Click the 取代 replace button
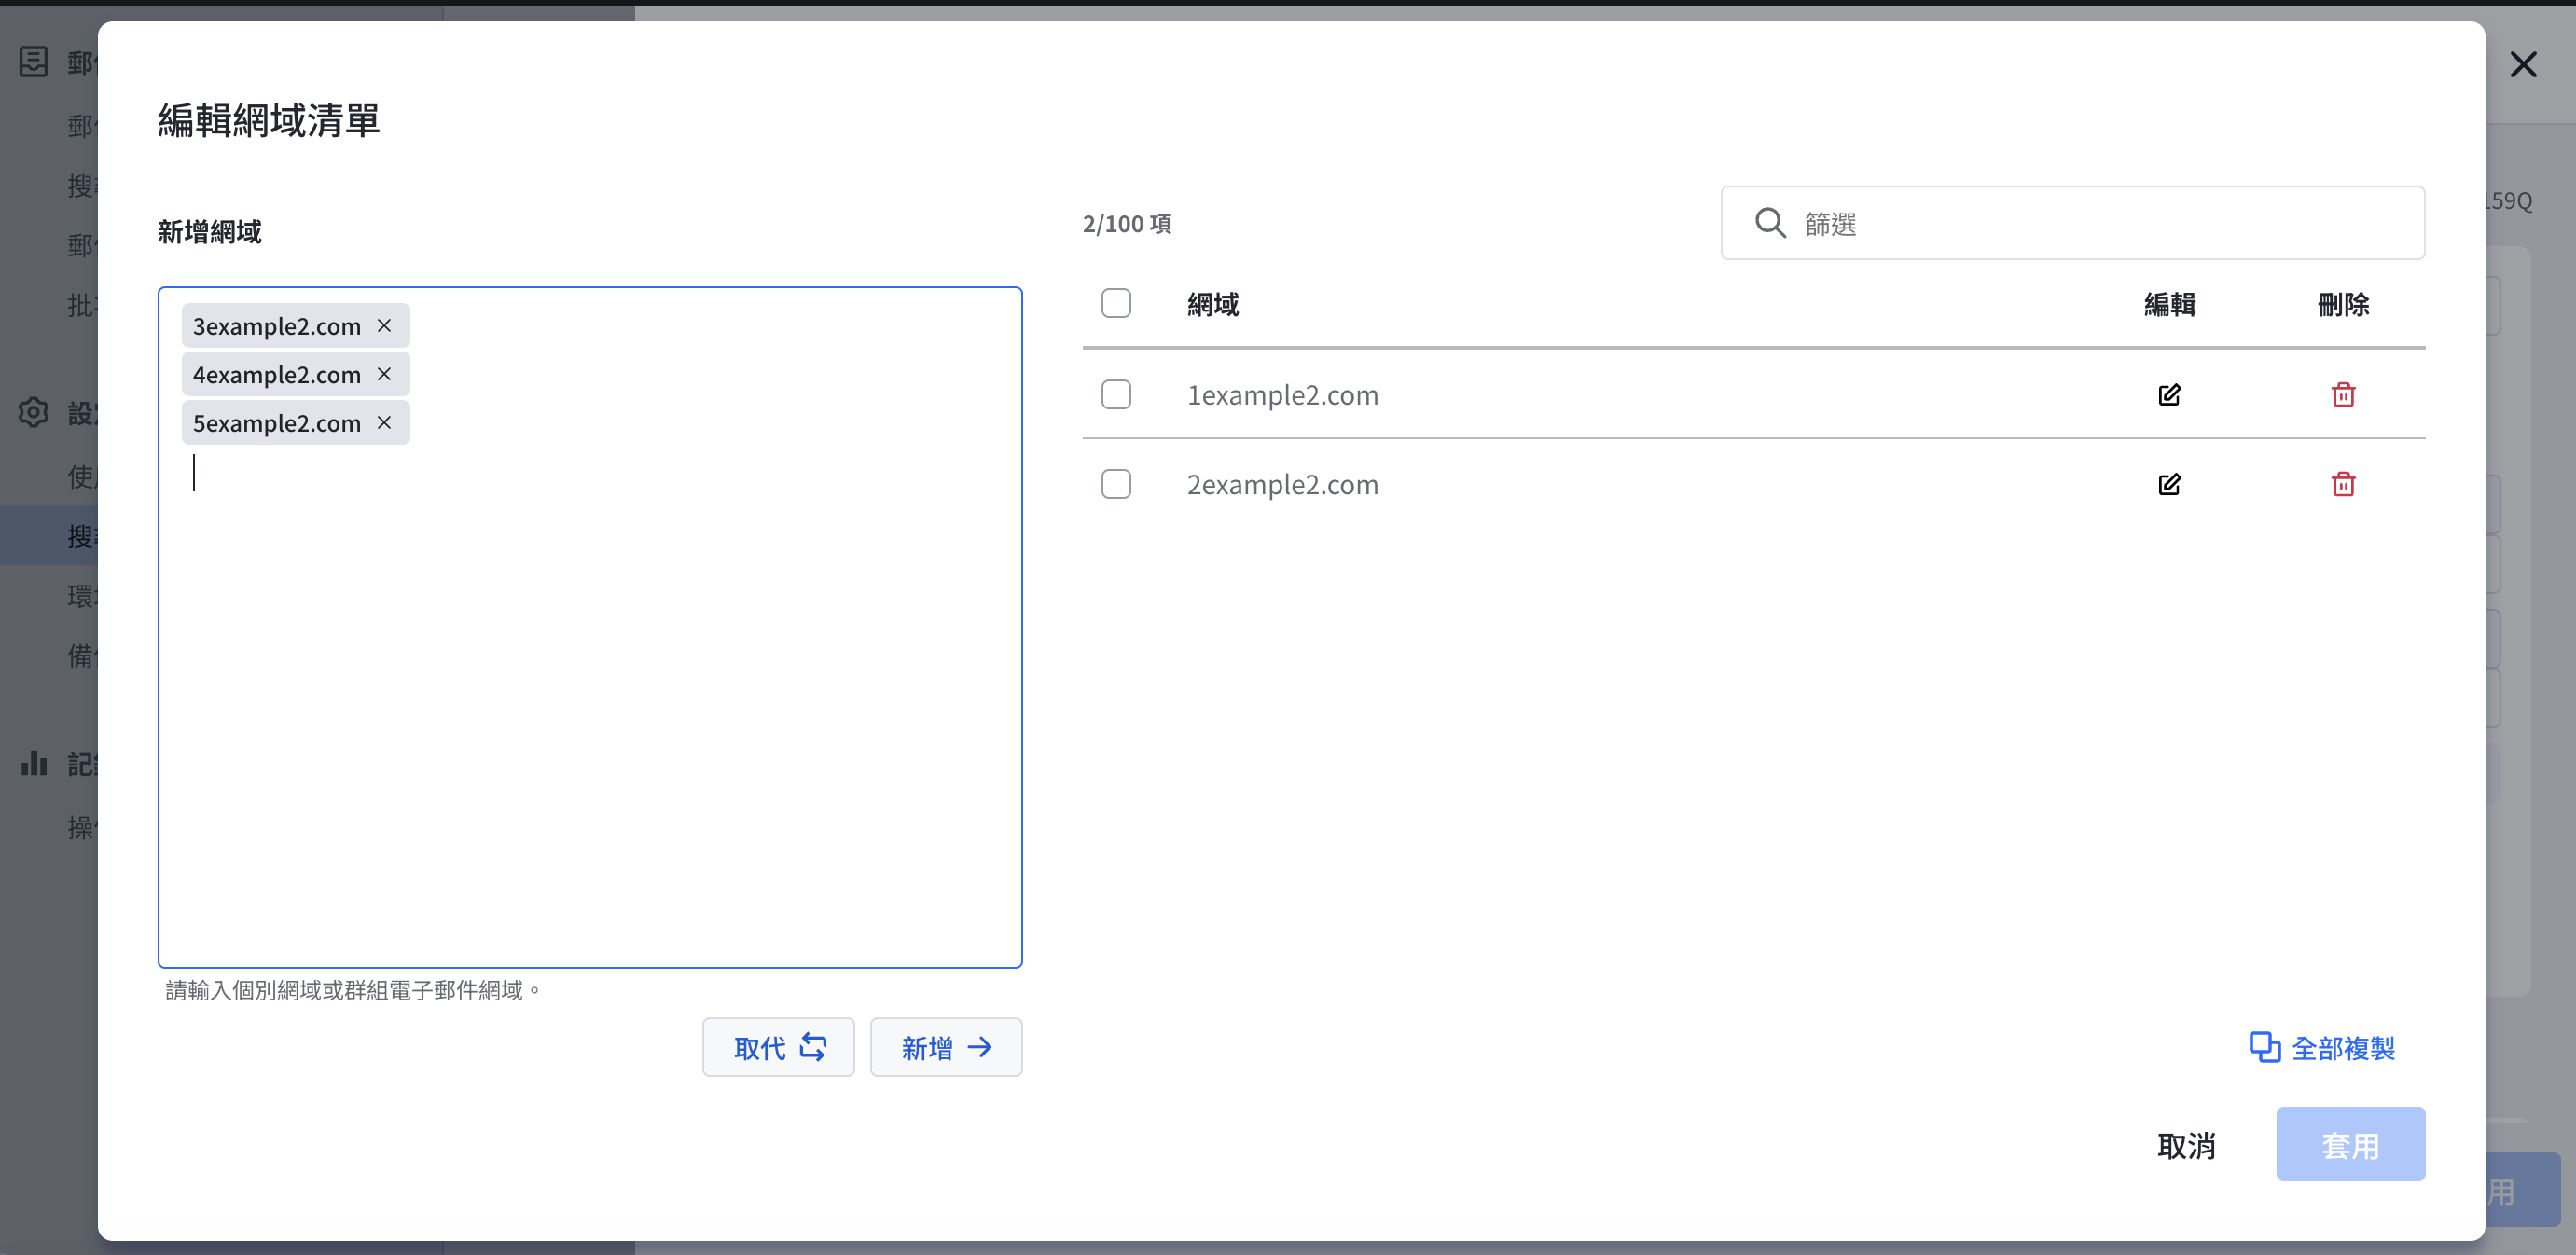 tap(778, 1048)
